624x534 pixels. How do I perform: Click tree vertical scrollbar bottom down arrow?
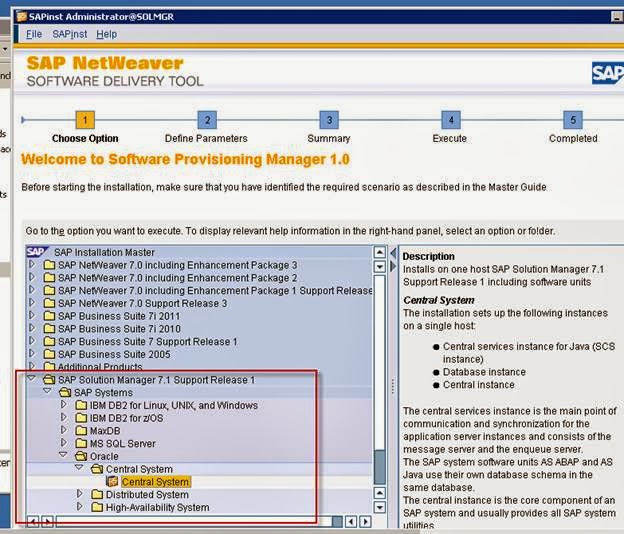pos(380,508)
